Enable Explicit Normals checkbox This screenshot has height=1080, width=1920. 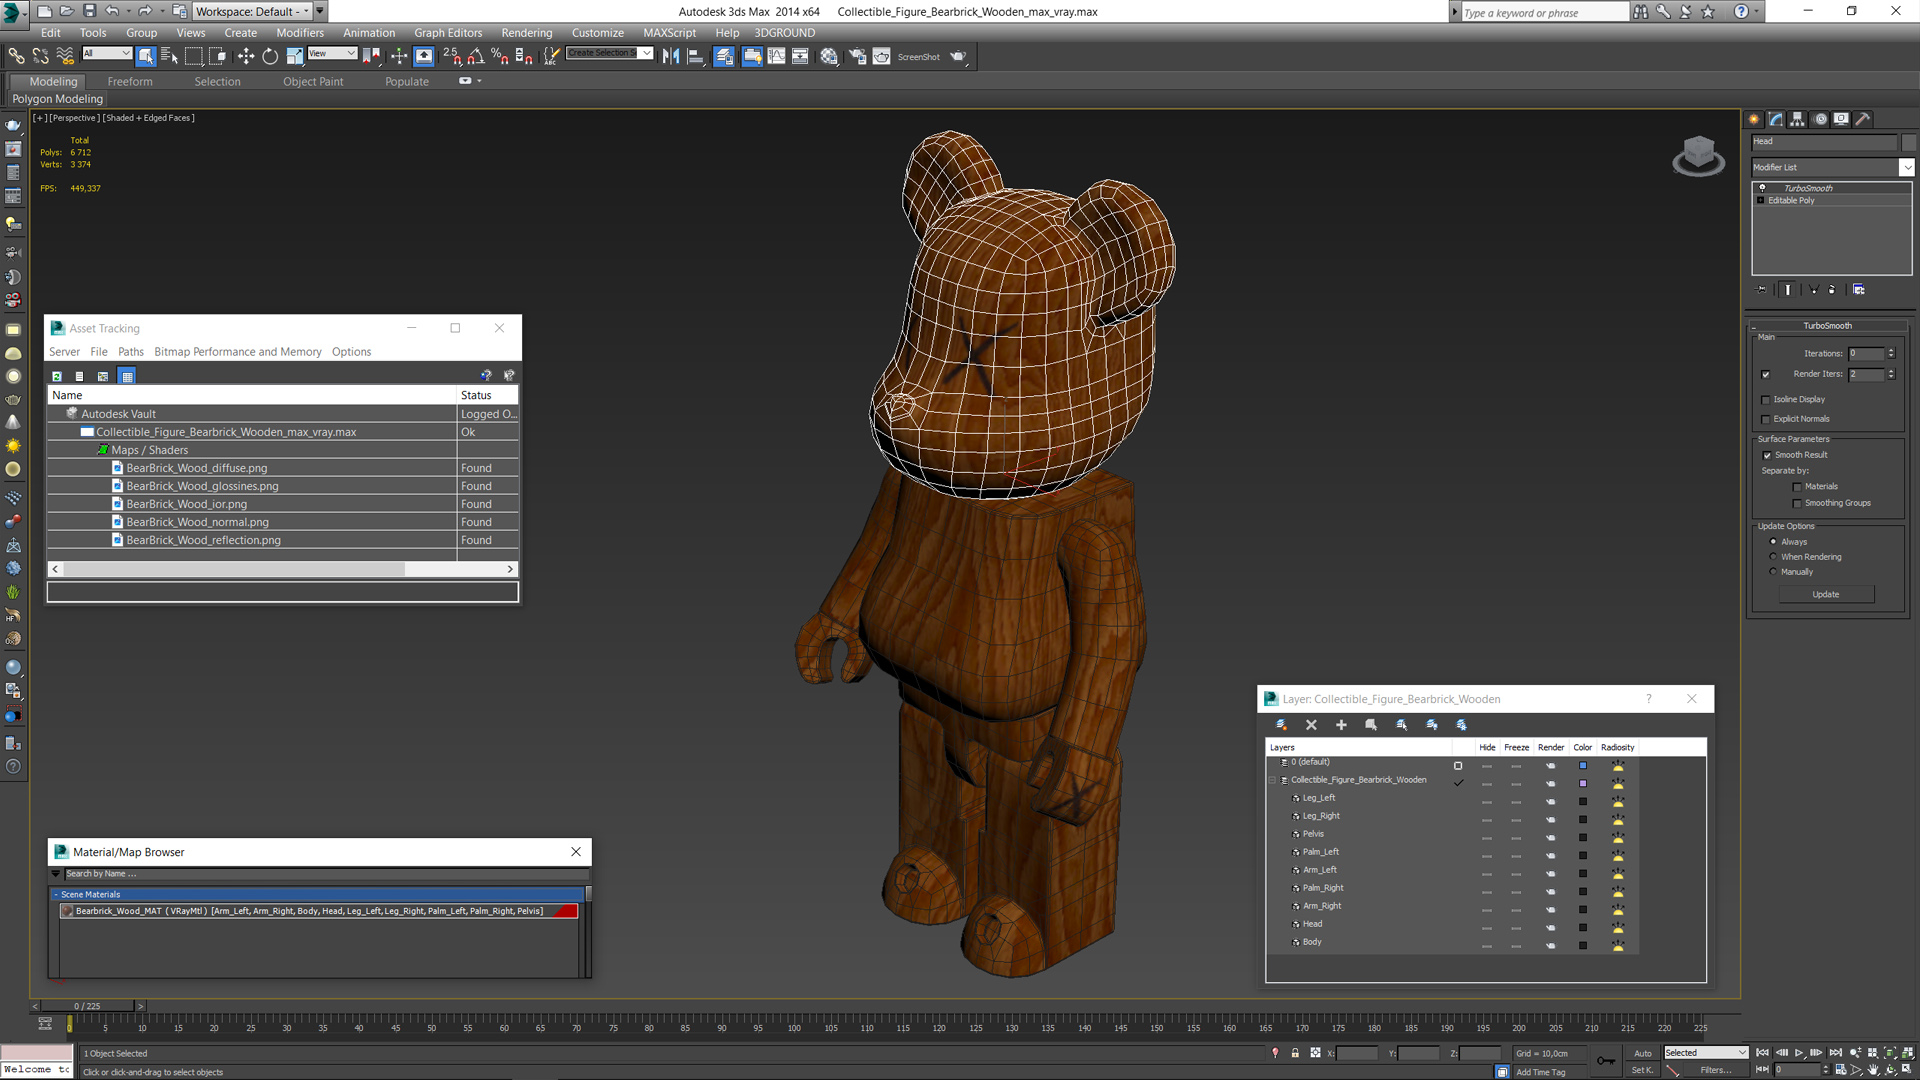tap(1766, 419)
